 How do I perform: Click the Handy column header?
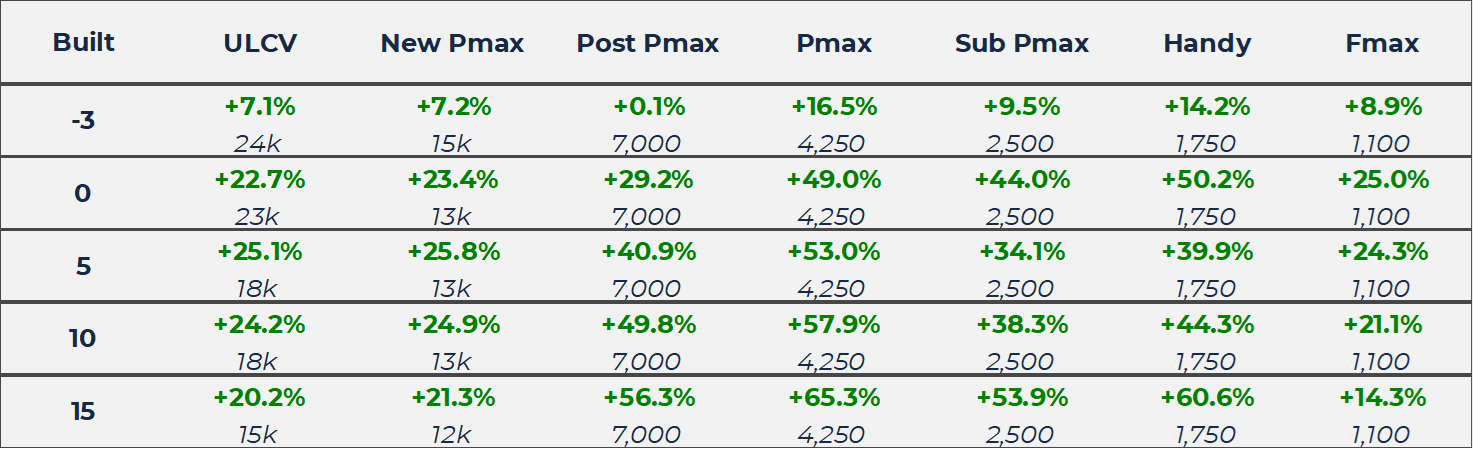[x=1207, y=44]
